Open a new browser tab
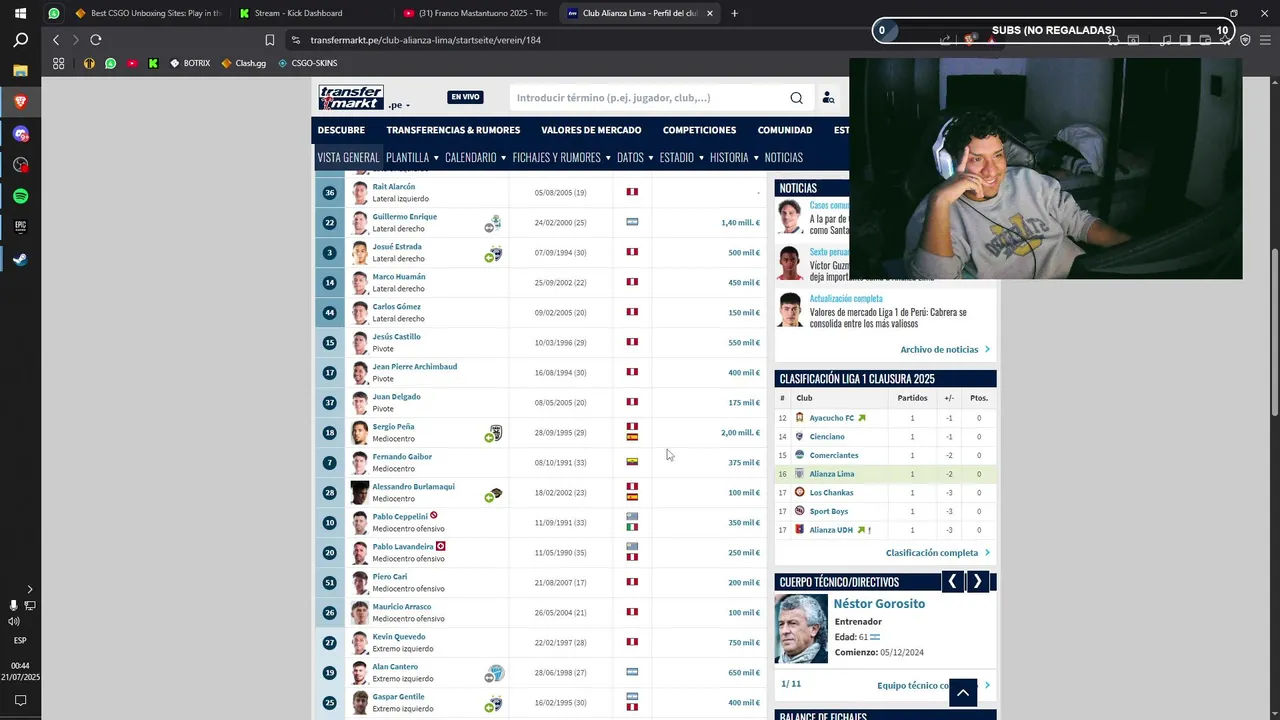 734,13
